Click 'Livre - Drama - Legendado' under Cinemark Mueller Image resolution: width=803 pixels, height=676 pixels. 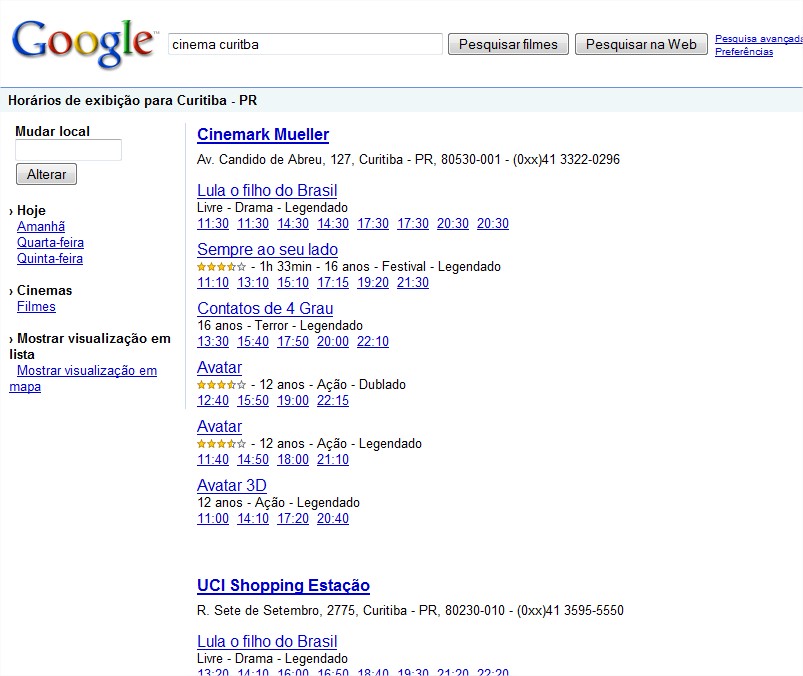(x=272, y=207)
